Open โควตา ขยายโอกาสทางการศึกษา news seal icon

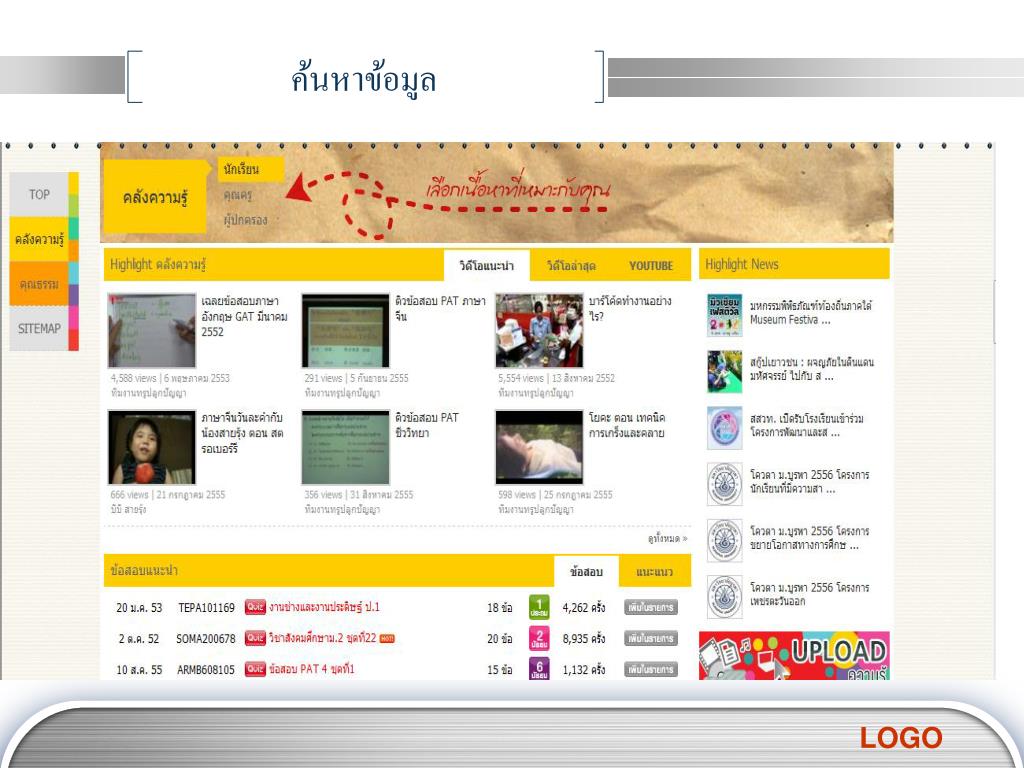click(x=724, y=540)
